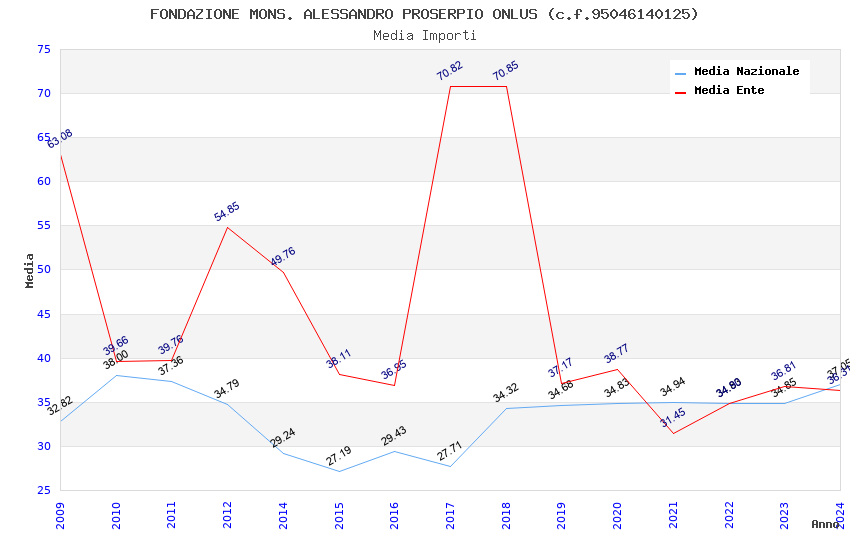Click the 2020 year tick label
Image resolution: width=850 pixels, height=550 pixels.
(x=617, y=515)
